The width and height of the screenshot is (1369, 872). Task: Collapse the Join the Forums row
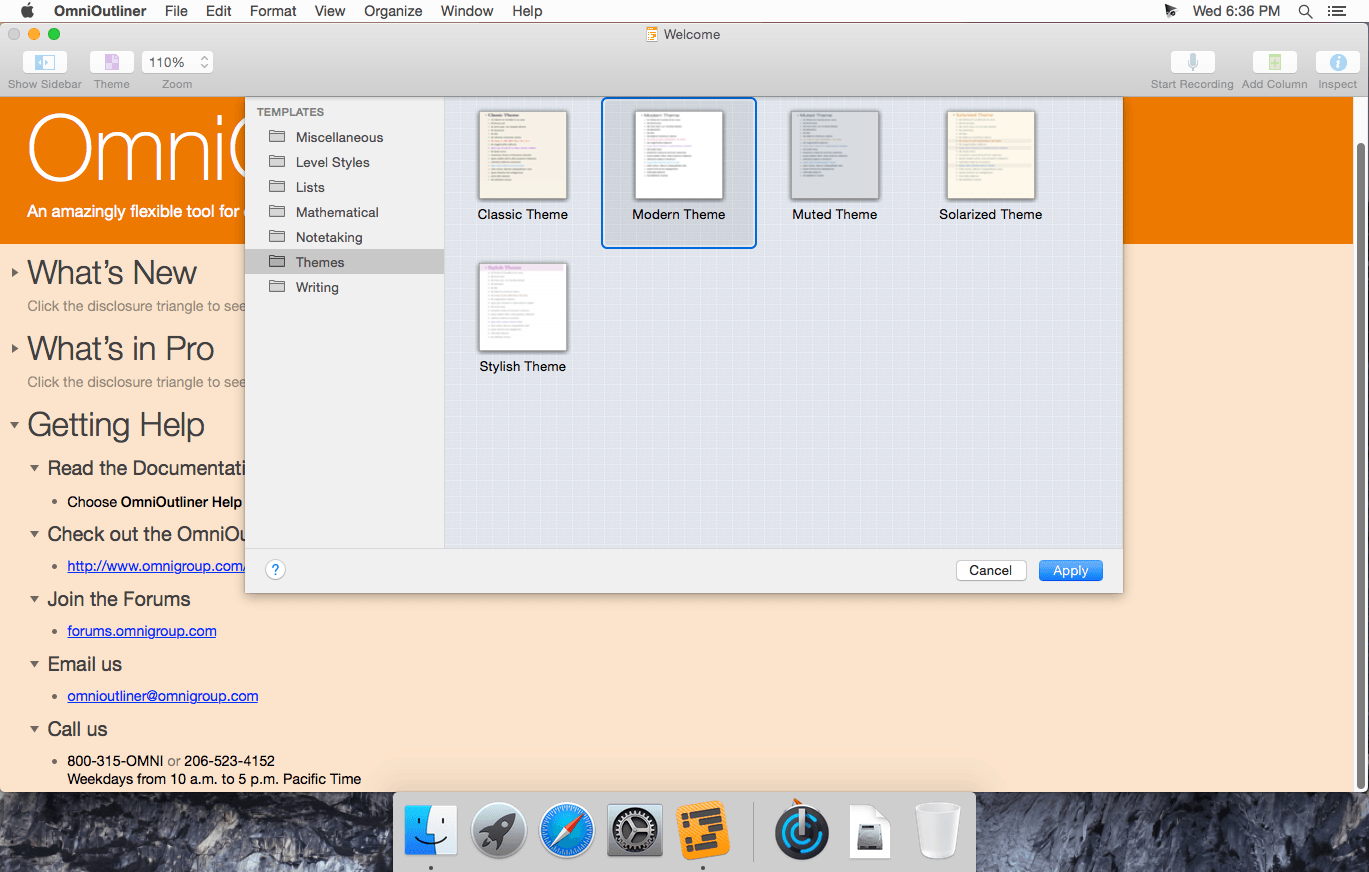[35, 599]
